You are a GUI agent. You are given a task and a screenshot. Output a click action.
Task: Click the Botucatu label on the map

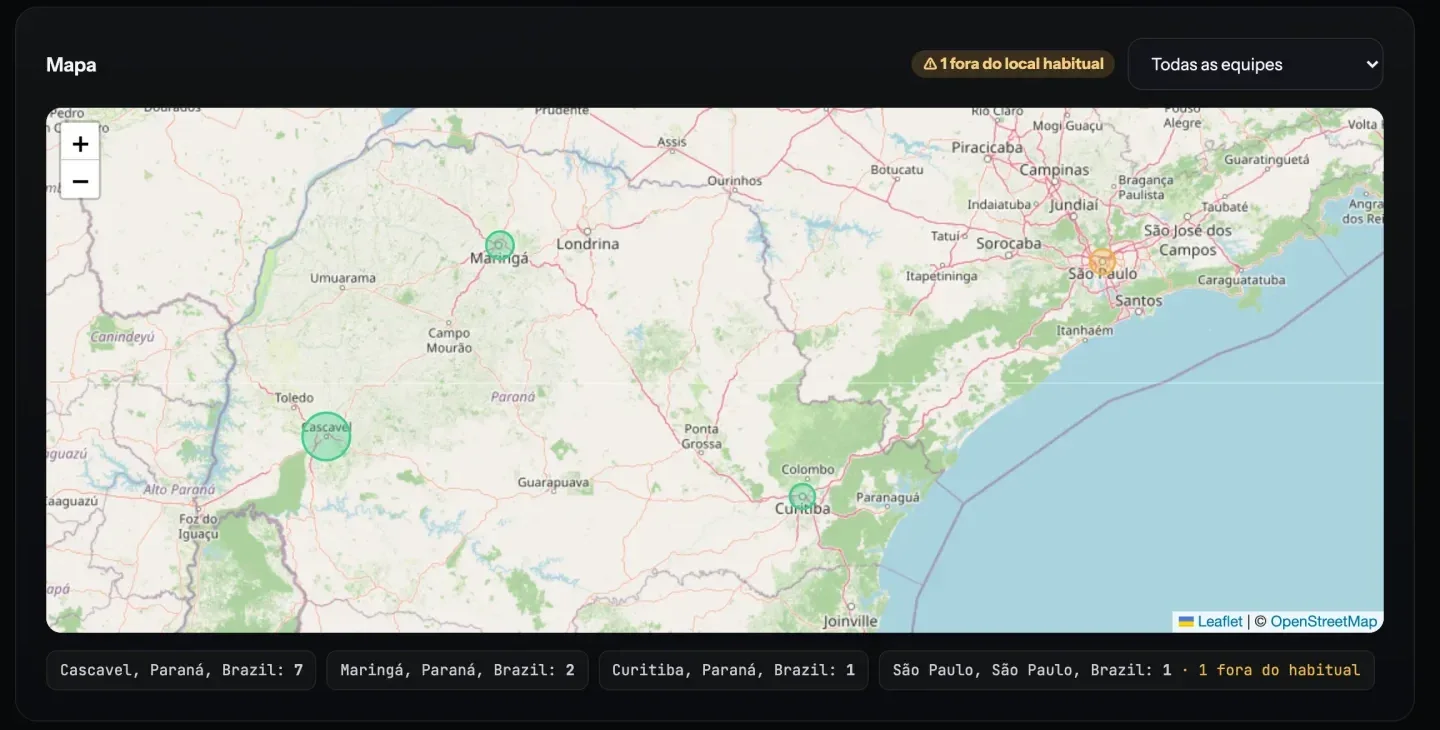coord(897,170)
